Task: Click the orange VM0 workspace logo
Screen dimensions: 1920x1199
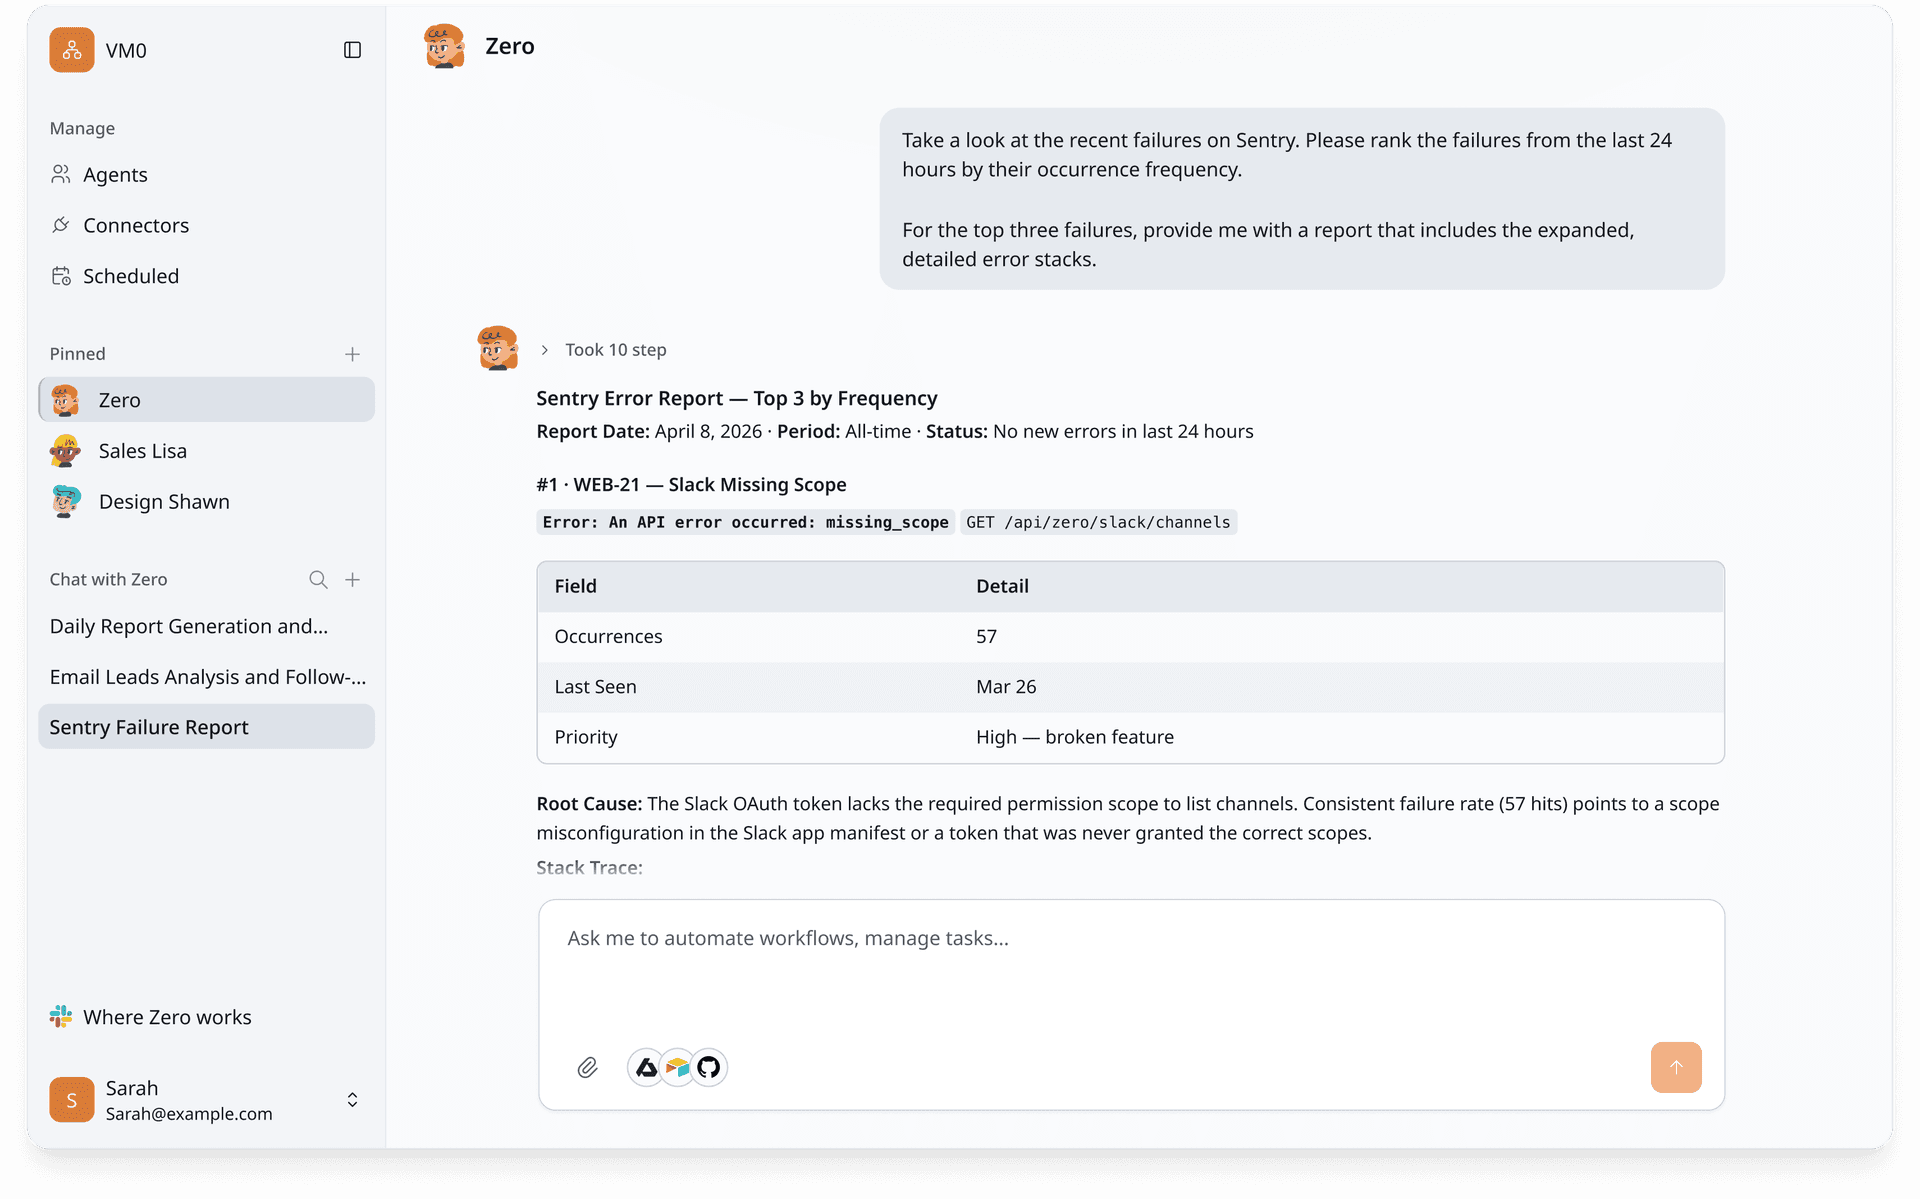Action: [71, 50]
